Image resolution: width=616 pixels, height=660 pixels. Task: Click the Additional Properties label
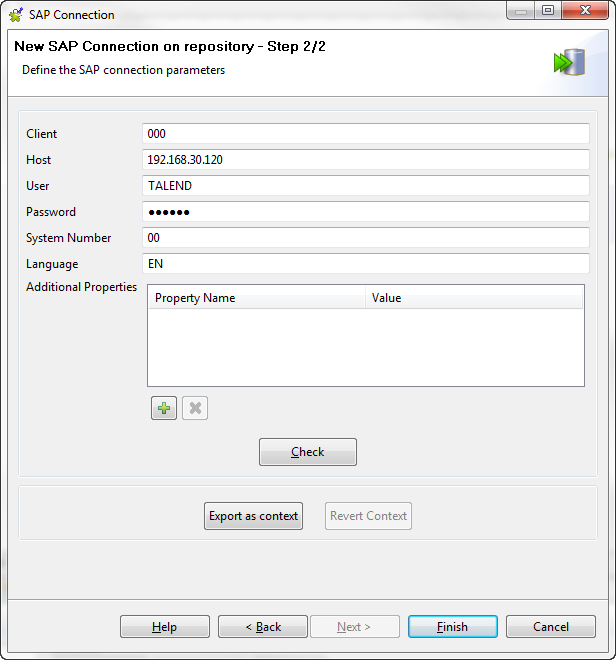[x=82, y=287]
